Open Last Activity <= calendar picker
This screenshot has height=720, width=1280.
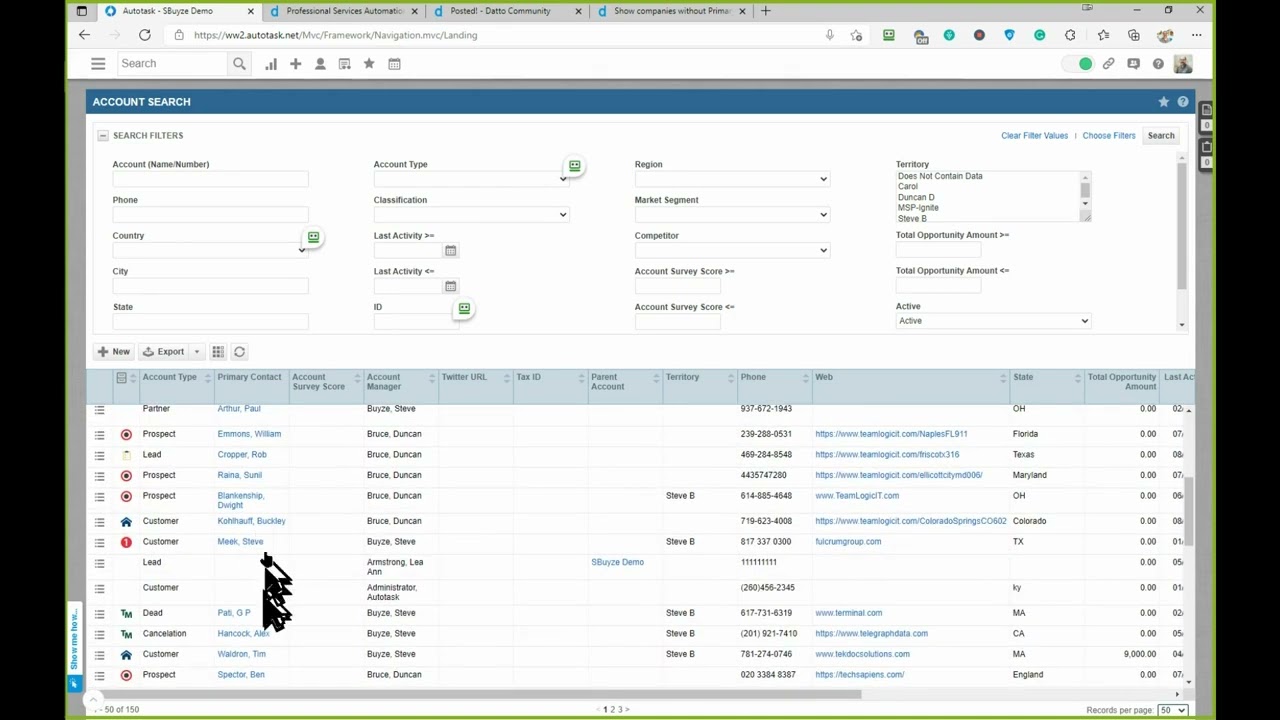click(450, 287)
